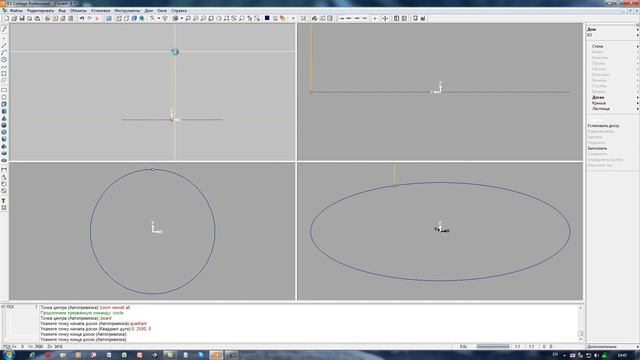Click the Save toolbar icon
Screen dimensions: 640x360
pyautogui.click(x=22, y=18)
